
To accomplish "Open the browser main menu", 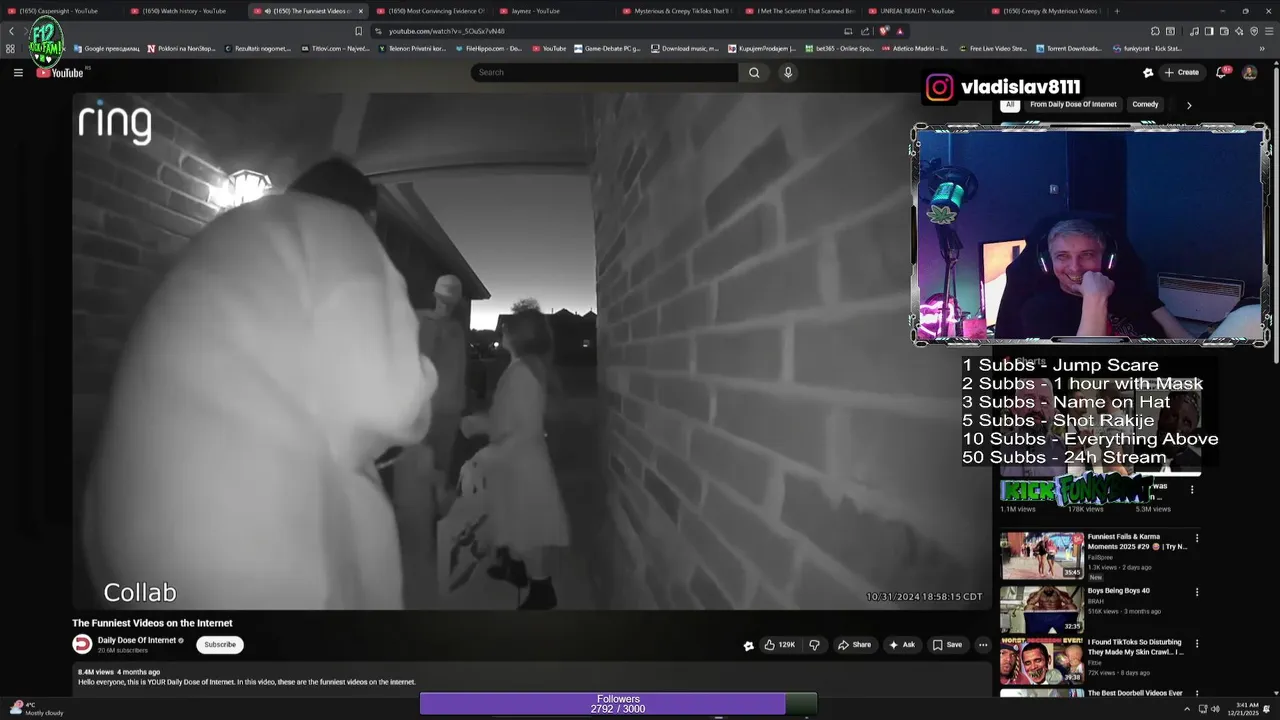I will [1268, 31].
